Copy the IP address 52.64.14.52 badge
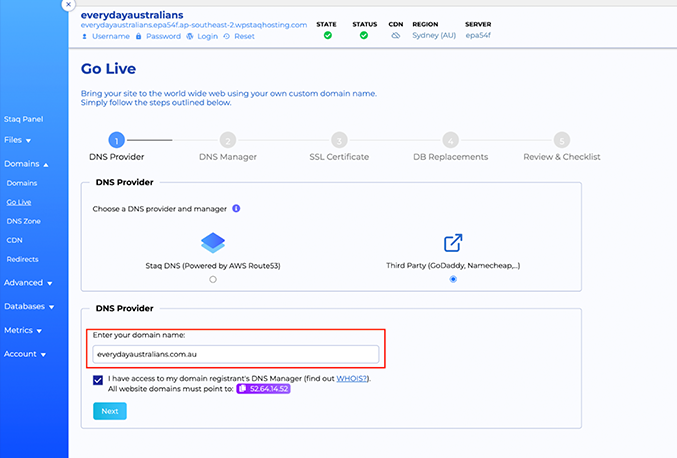Image resolution: width=677 pixels, height=458 pixels. (263, 389)
